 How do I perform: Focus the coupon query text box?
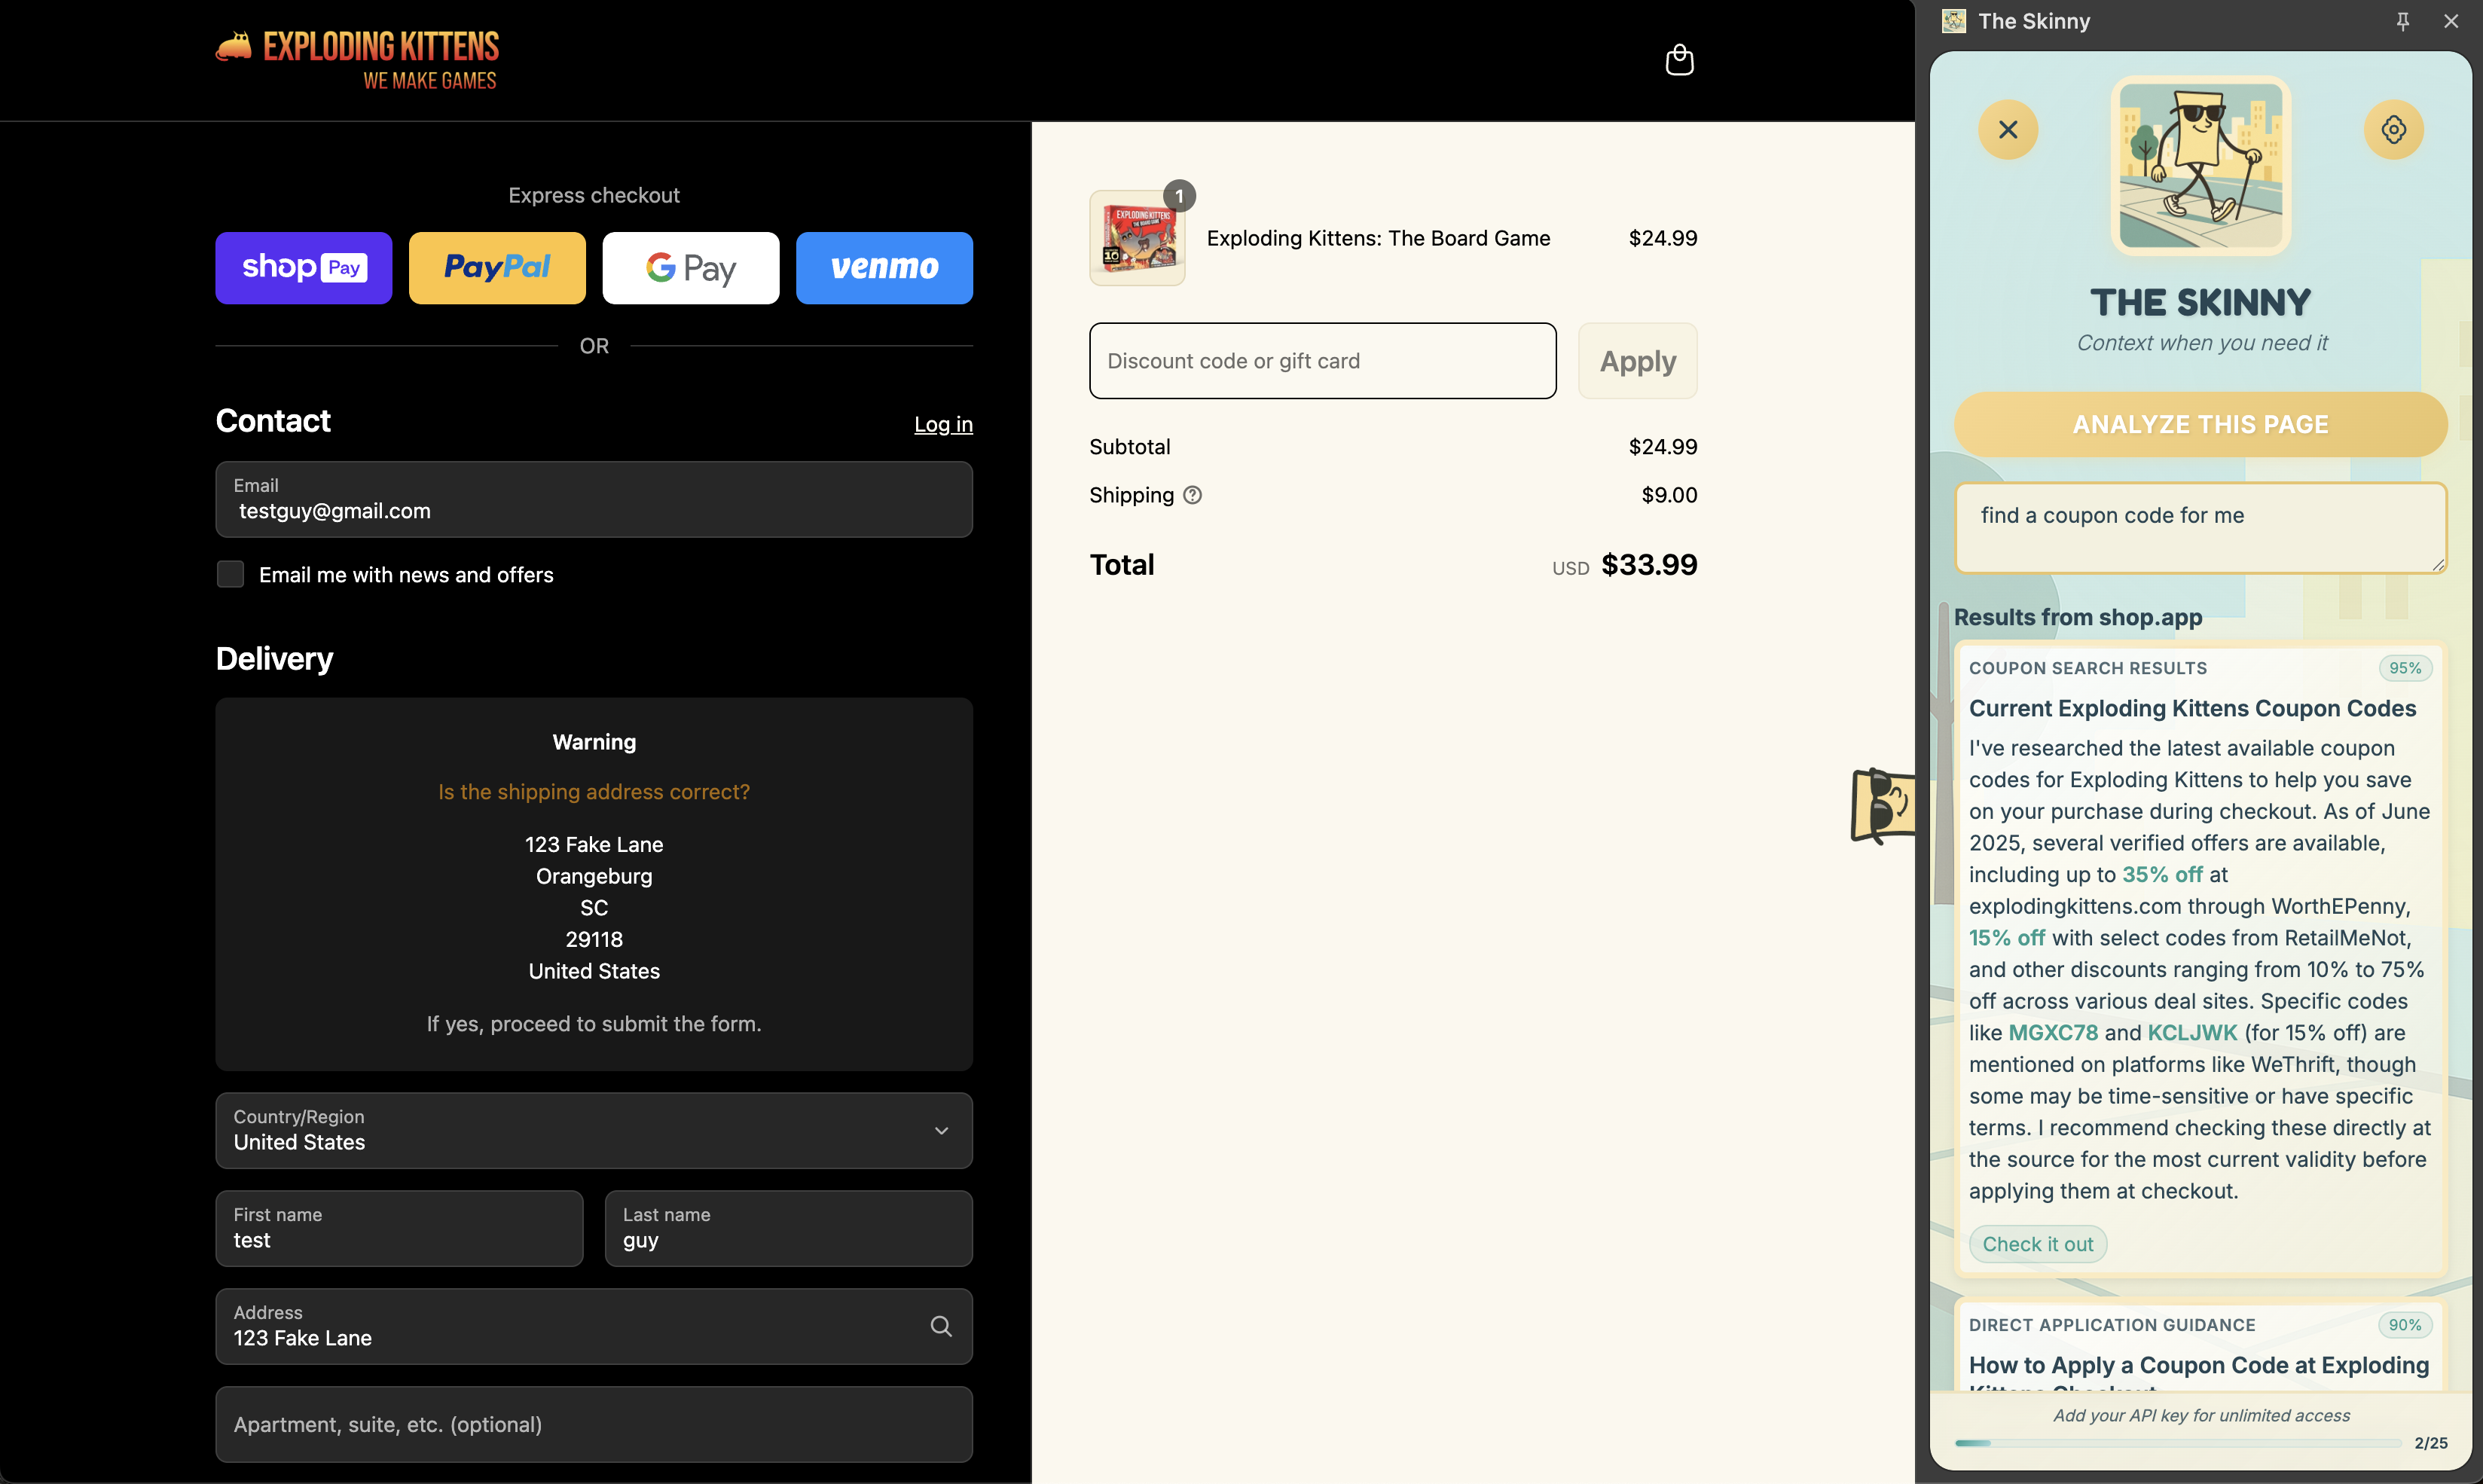click(2200, 528)
